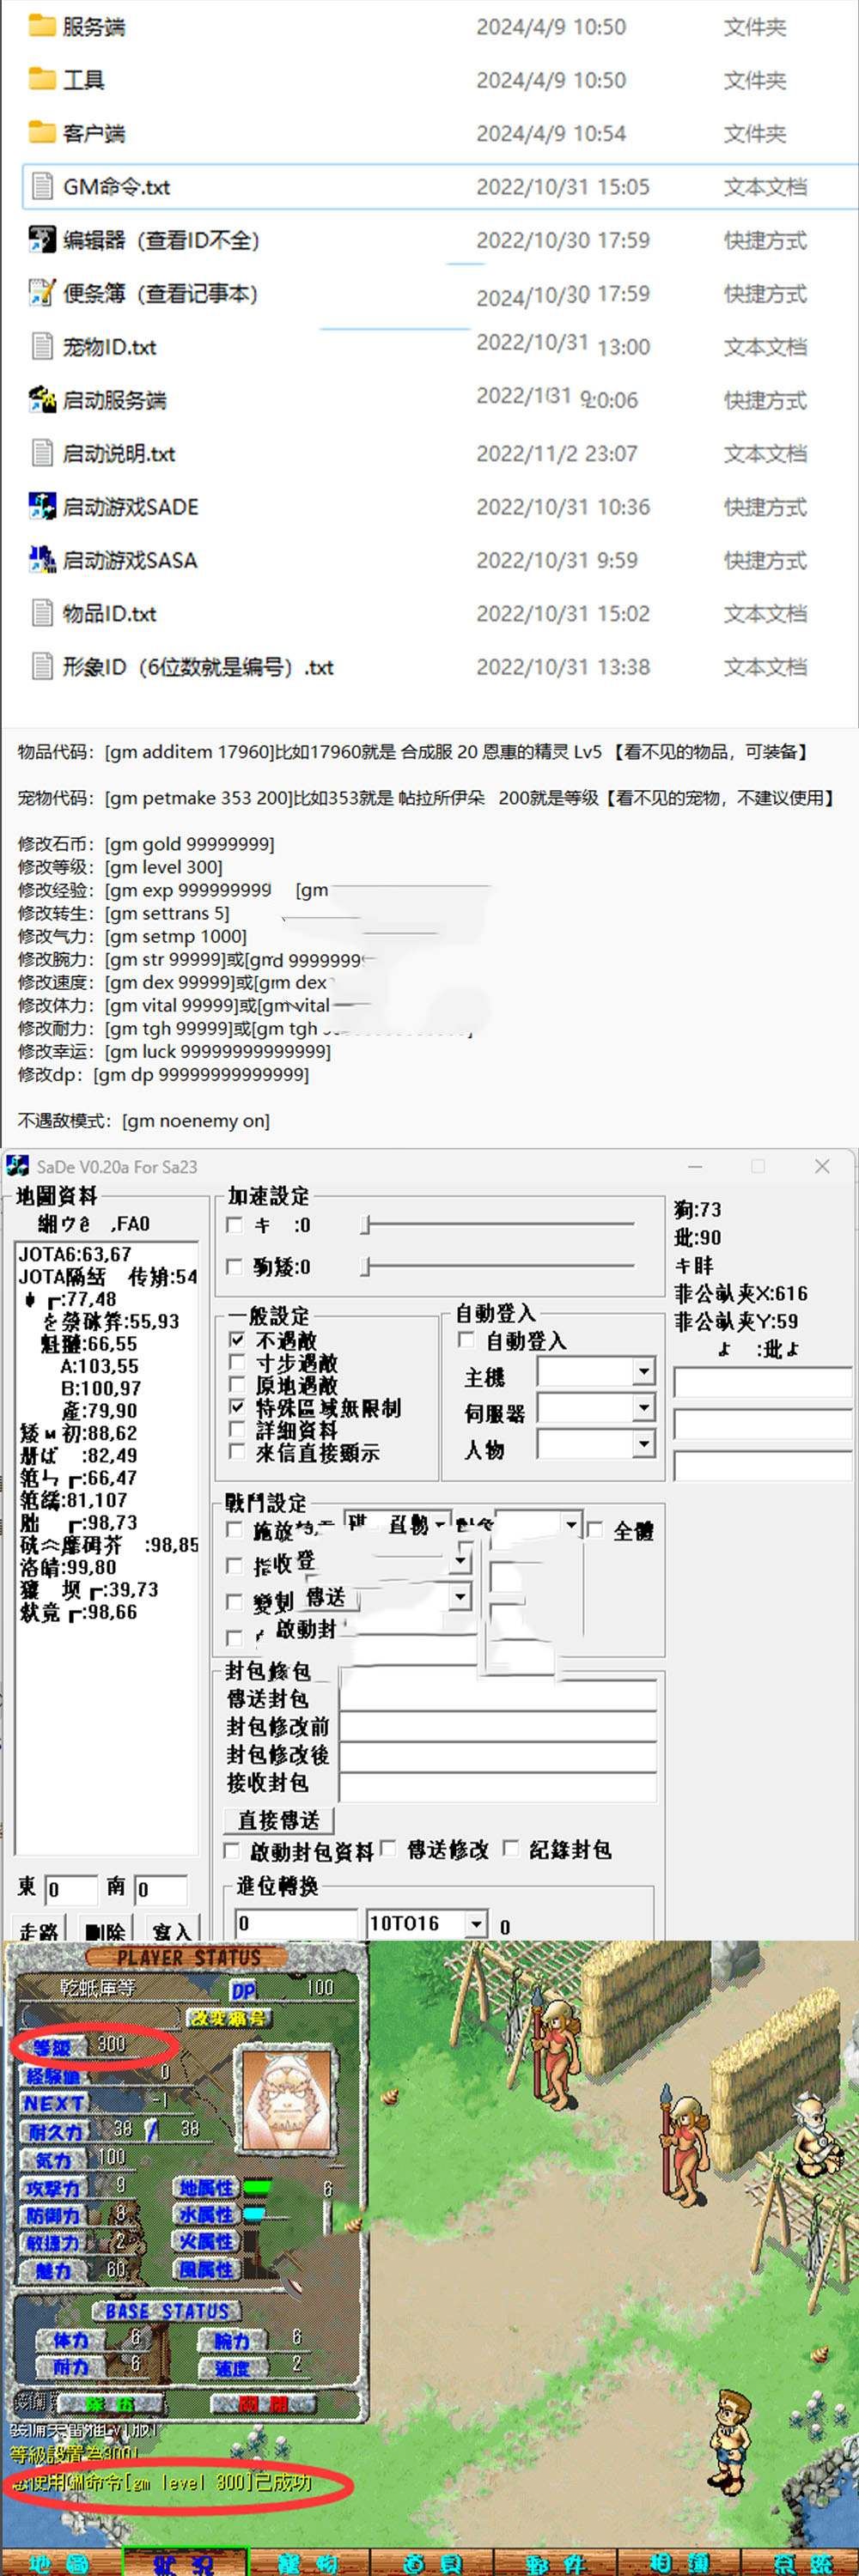Open the 编辑器 shortcut icon

point(41,240)
